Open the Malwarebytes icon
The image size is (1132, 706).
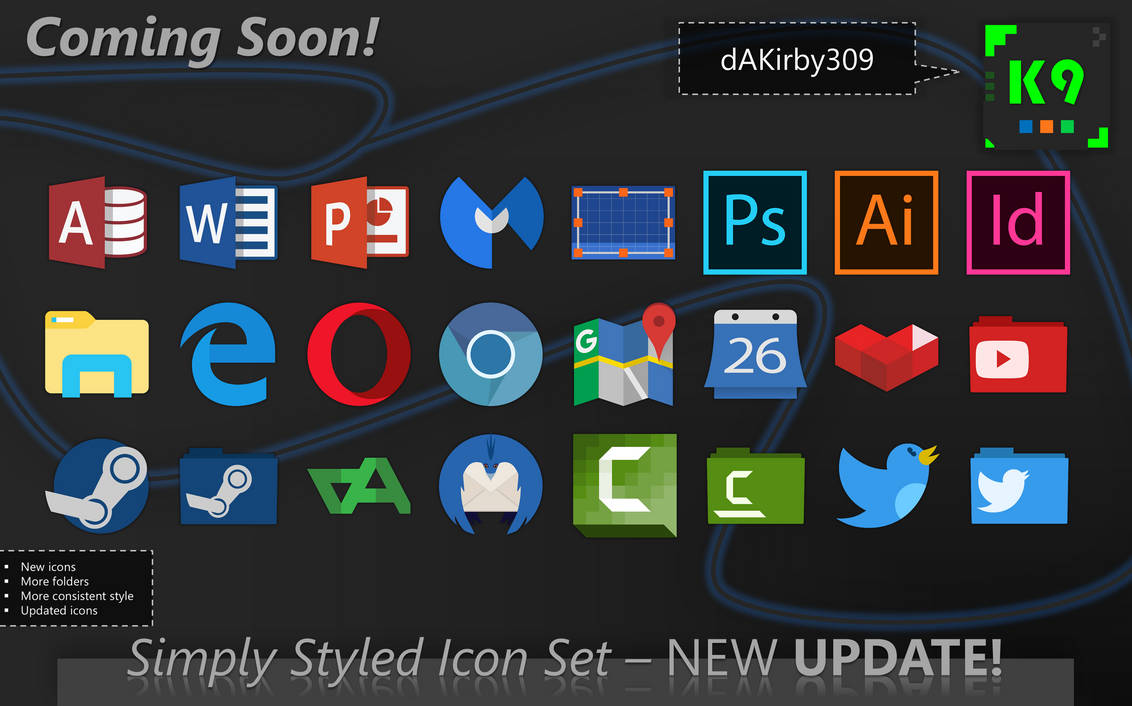pyautogui.click(x=492, y=222)
